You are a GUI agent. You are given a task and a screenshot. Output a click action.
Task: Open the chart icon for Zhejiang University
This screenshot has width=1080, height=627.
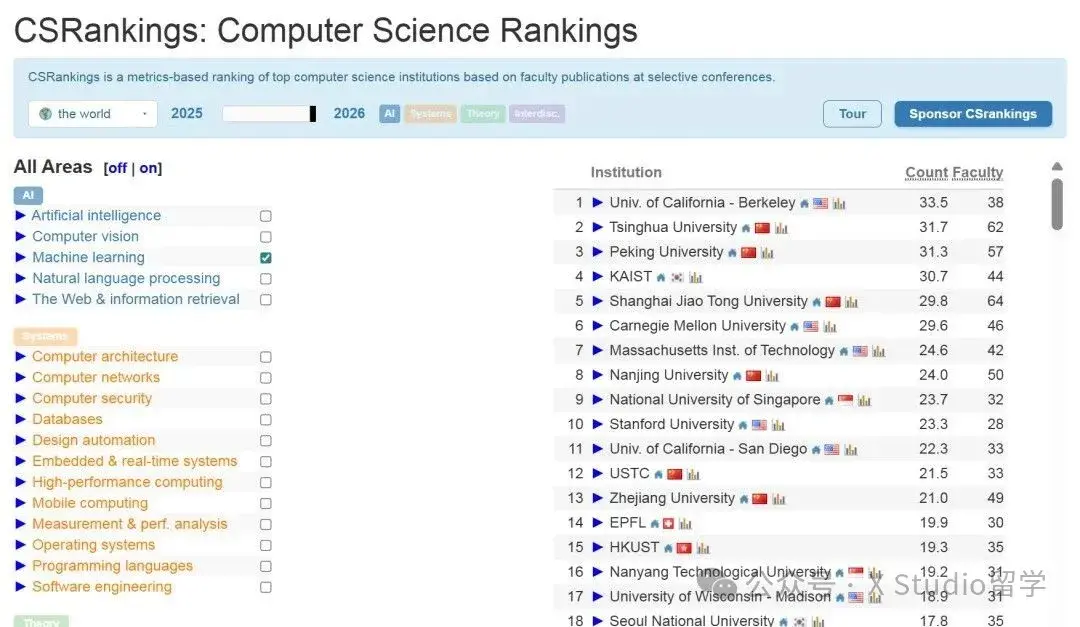778,500
